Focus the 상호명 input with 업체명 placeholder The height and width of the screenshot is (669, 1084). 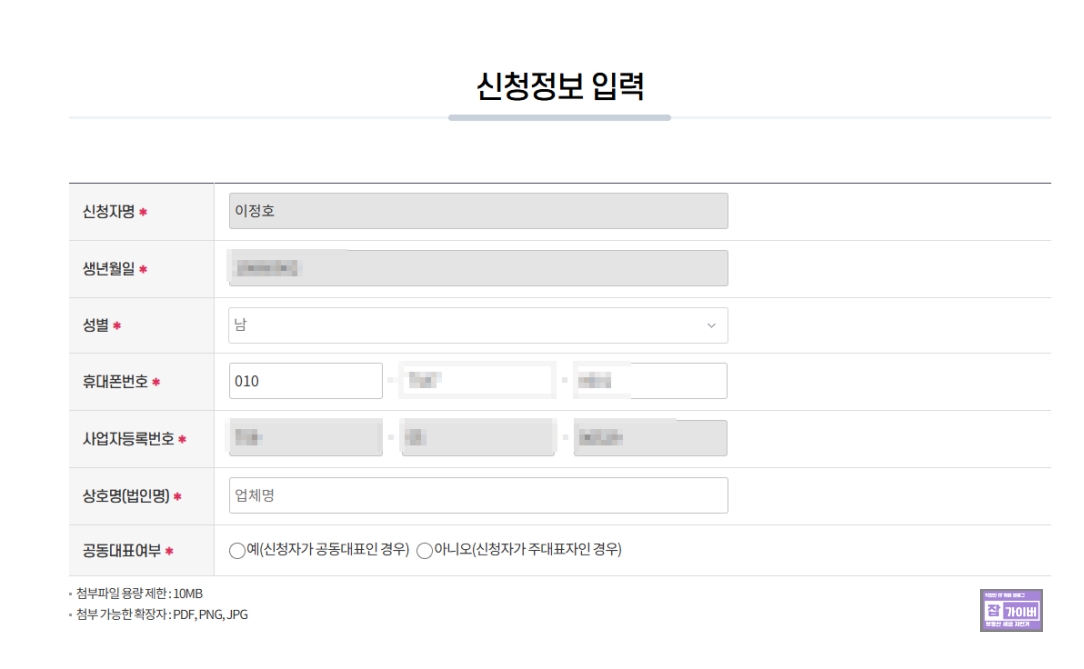point(478,496)
